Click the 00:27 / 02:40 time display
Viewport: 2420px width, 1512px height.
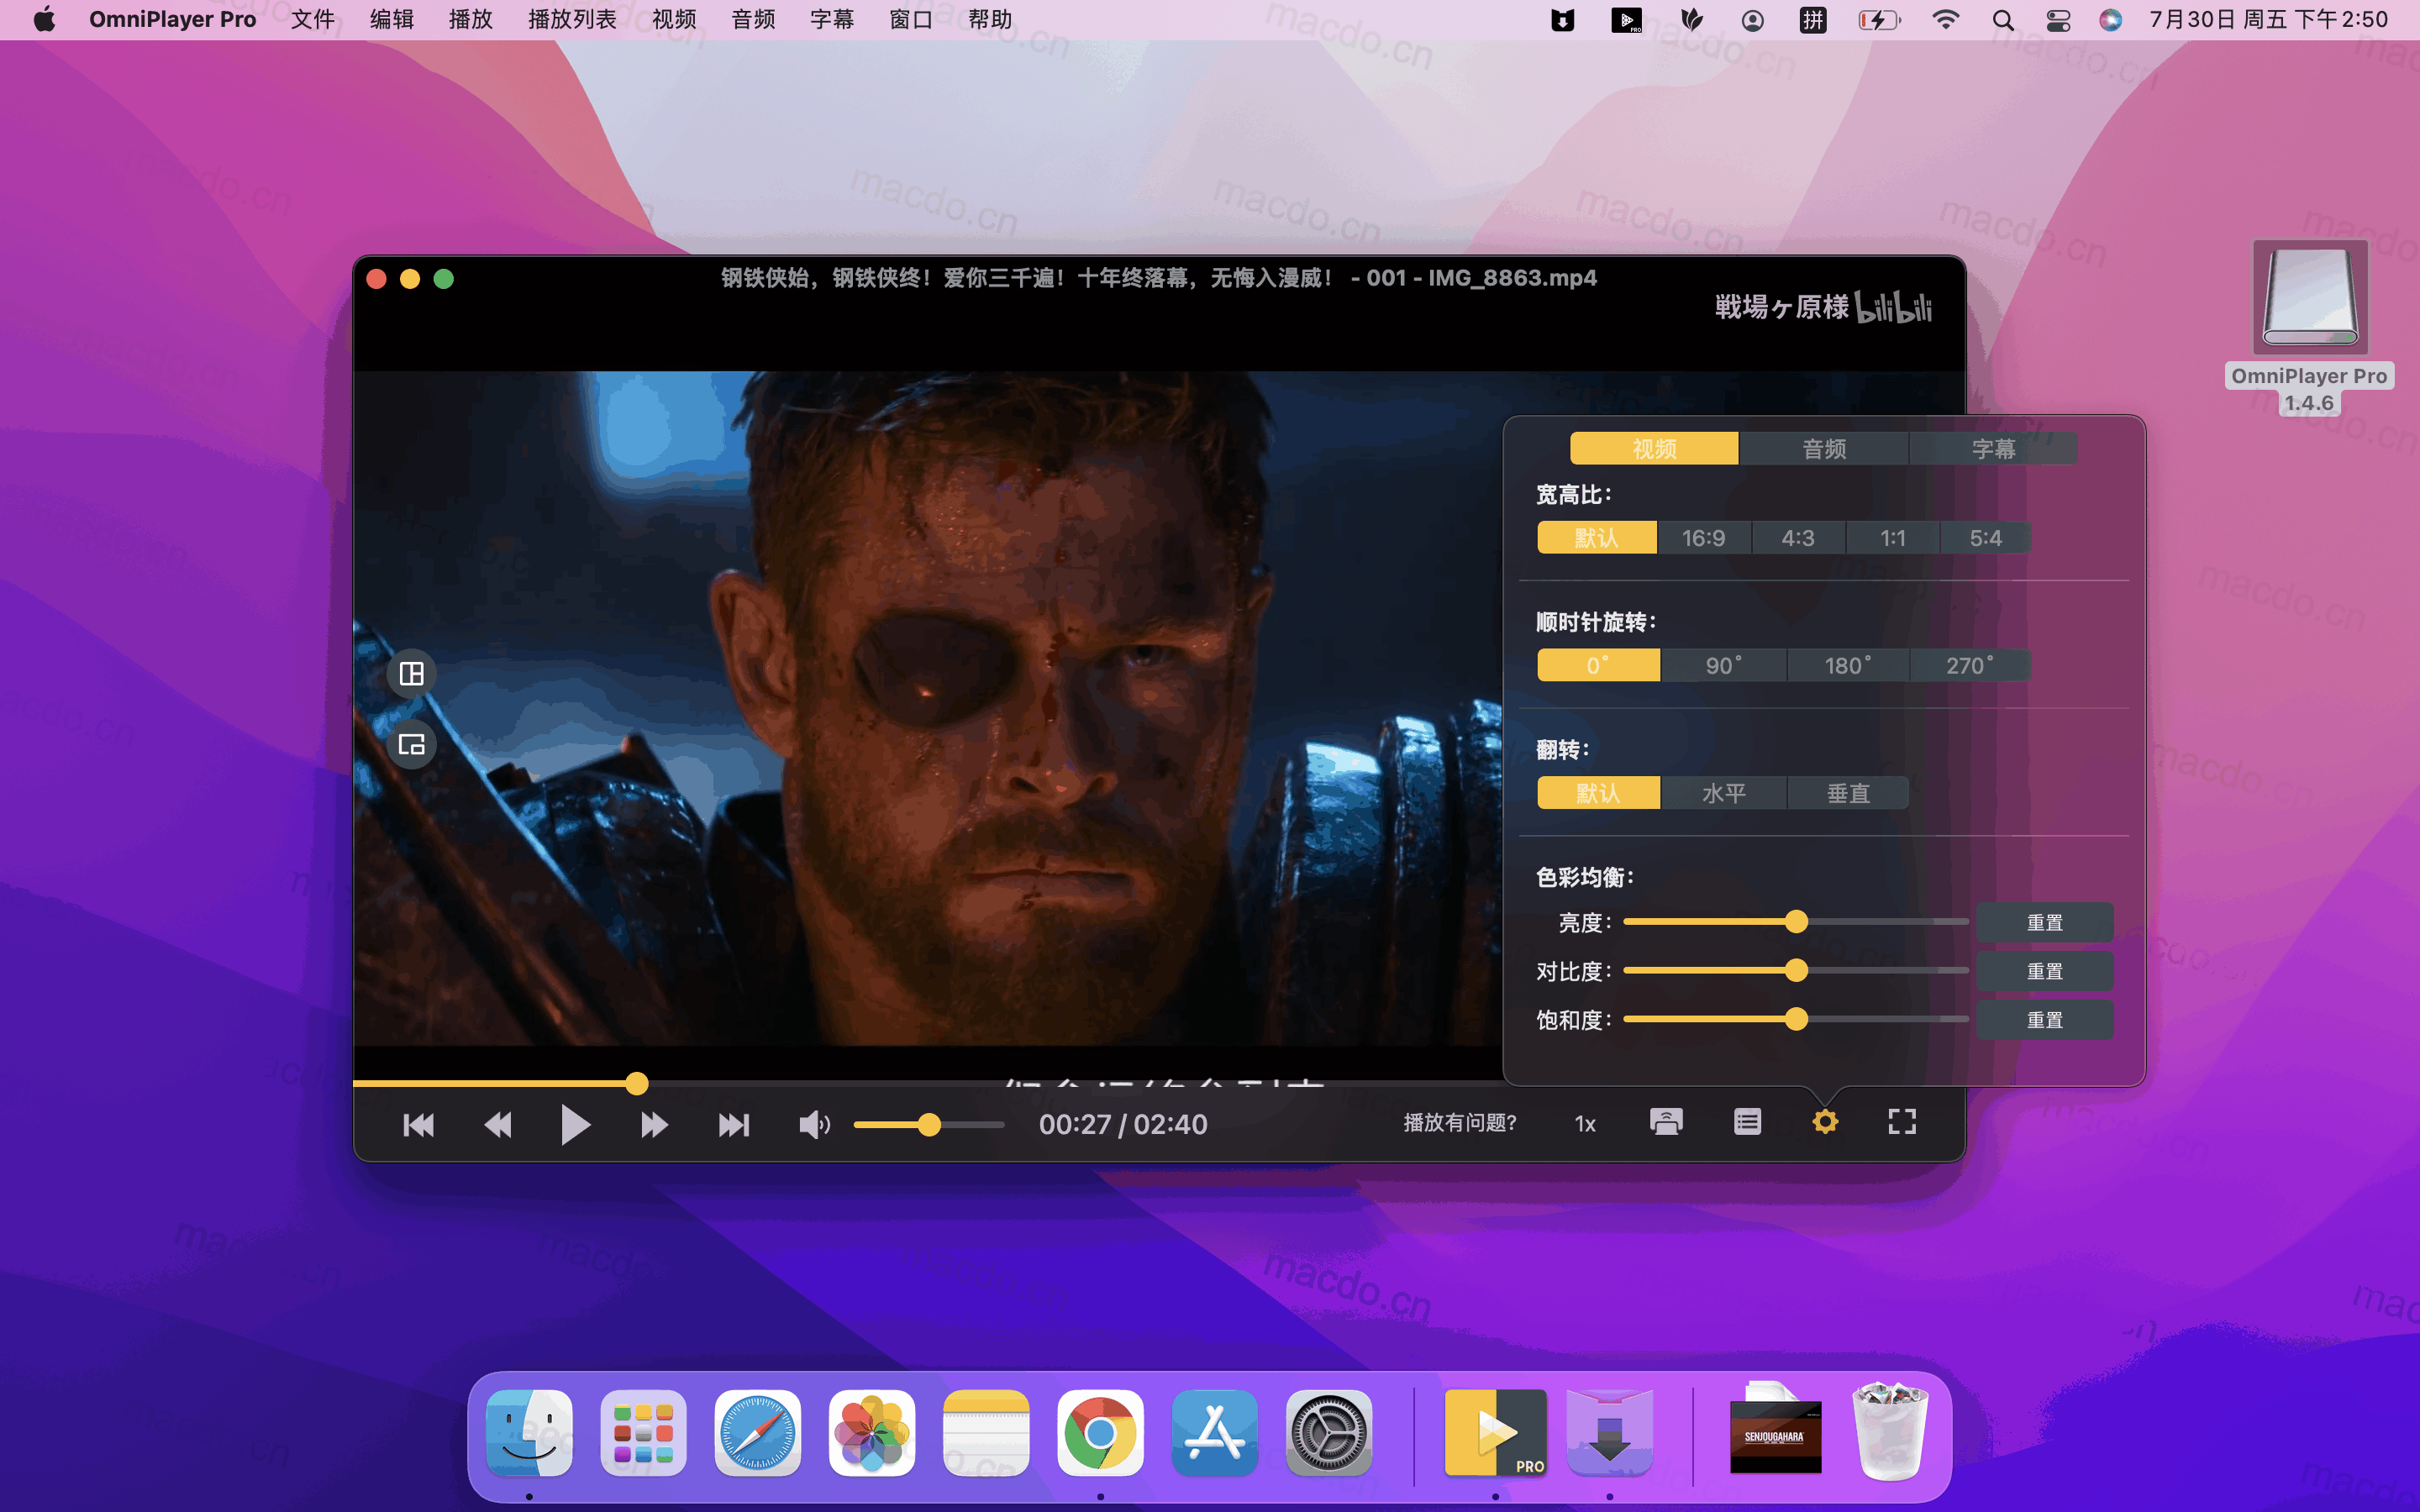coord(1123,1124)
